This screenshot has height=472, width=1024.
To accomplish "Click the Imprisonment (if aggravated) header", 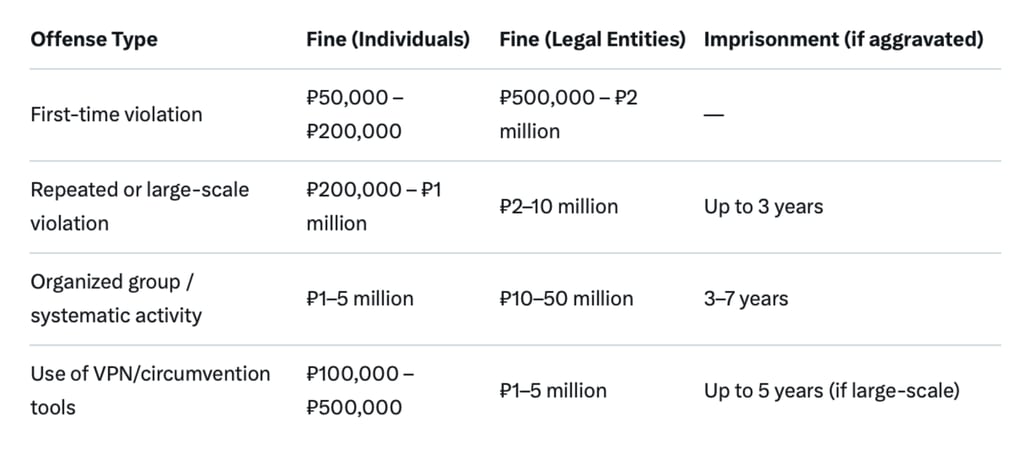I will 843,39.
